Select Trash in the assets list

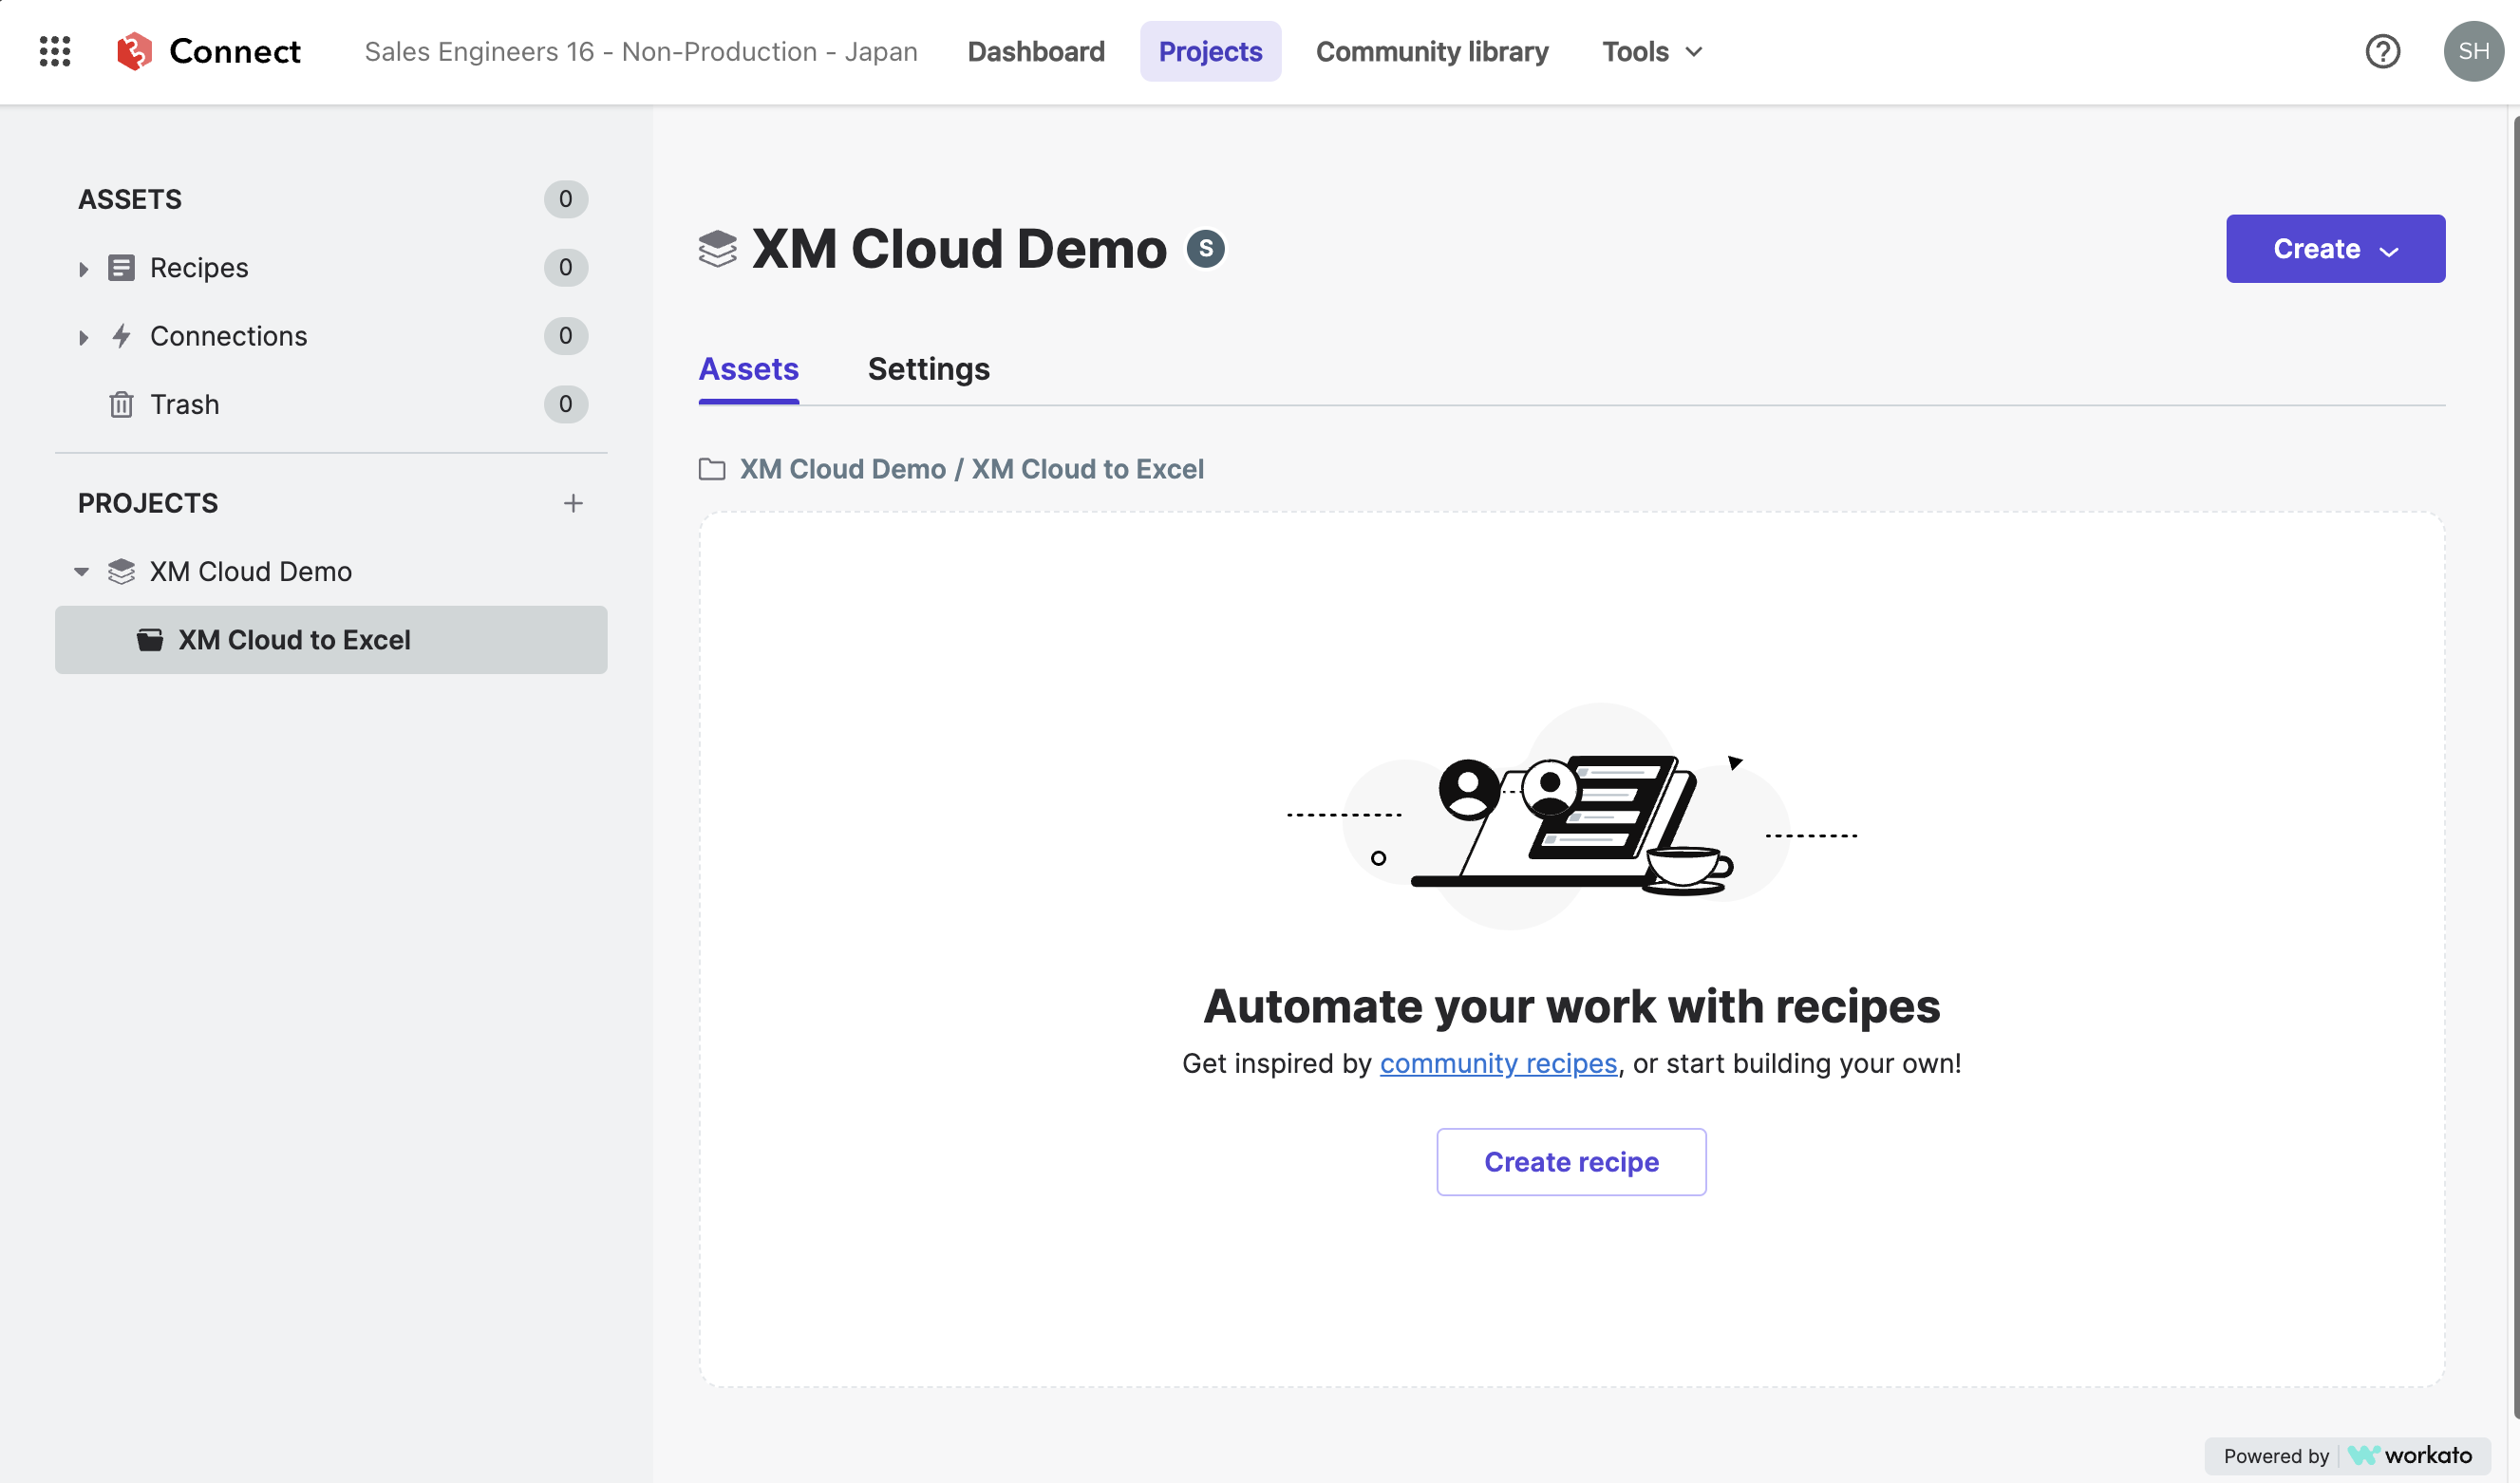click(331, 404)
